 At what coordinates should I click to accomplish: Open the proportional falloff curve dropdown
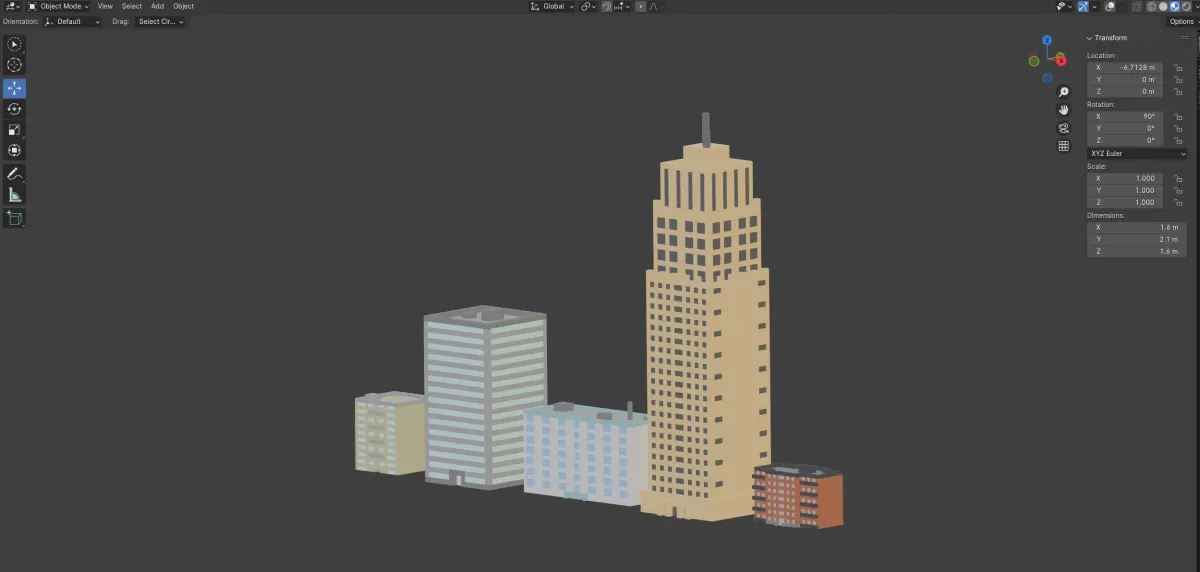click(x=654, y=6)
